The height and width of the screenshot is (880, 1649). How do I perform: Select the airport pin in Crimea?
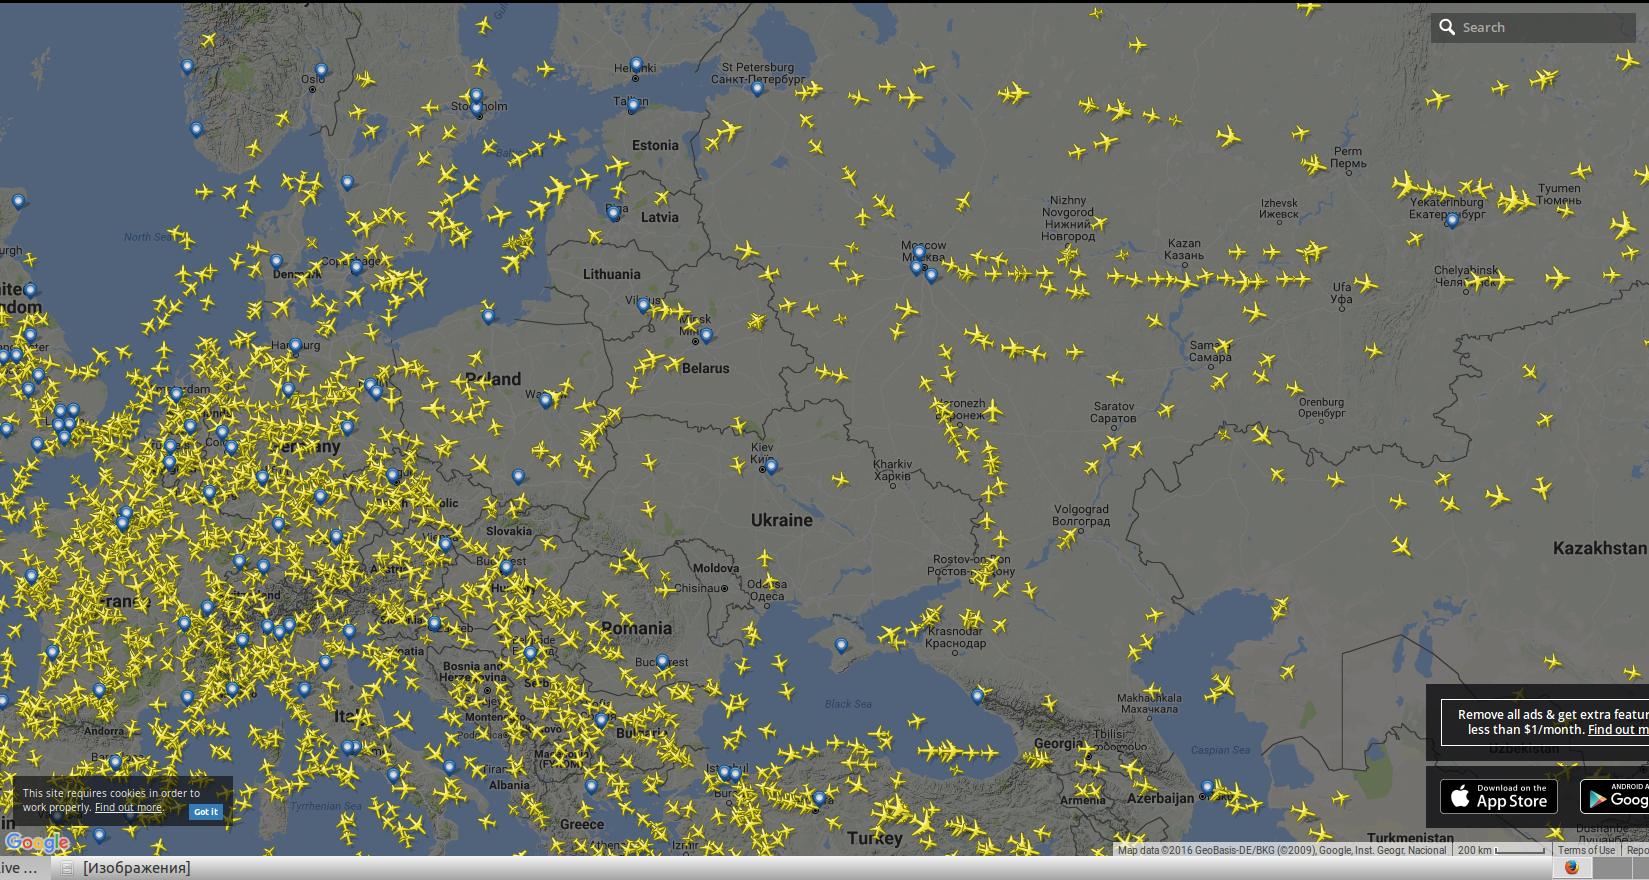841,646
